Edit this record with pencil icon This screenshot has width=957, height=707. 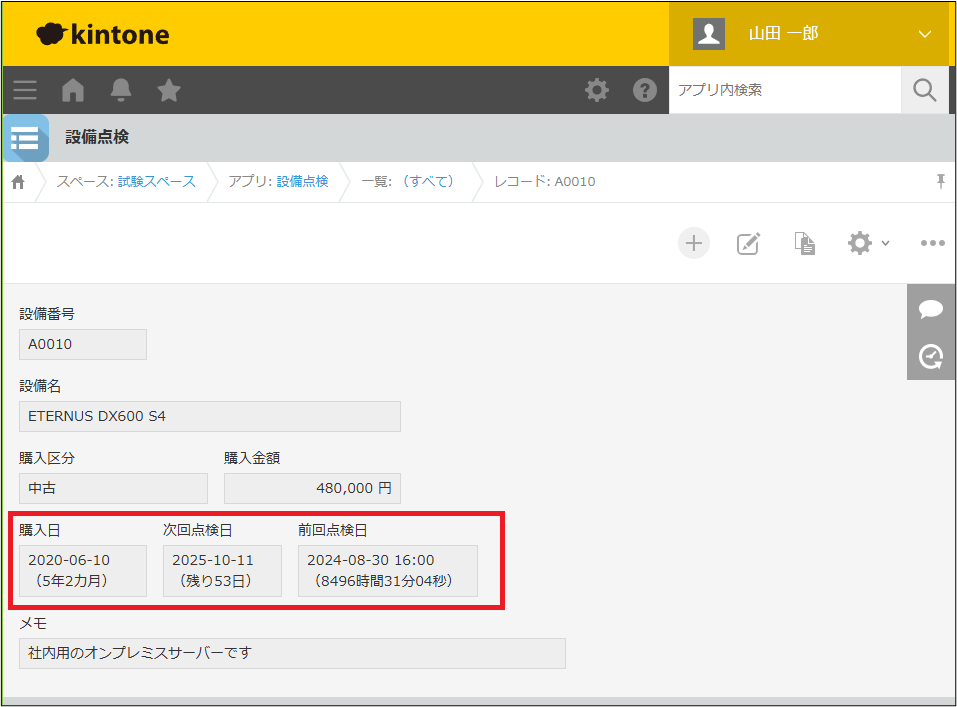(748, 243)
